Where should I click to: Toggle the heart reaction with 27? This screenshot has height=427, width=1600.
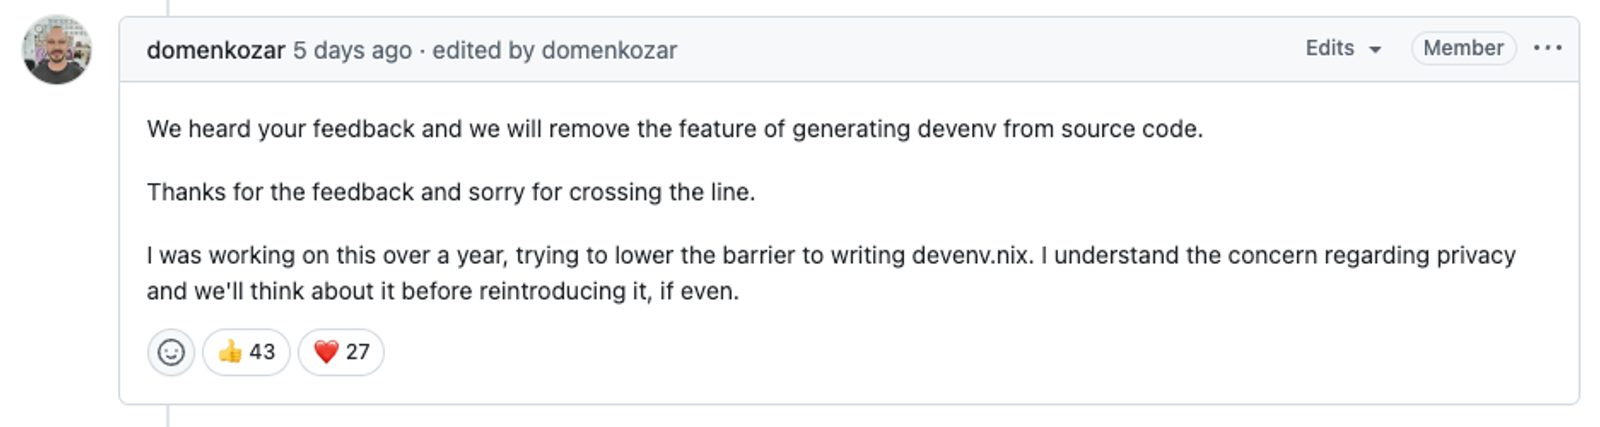(341, 352)
